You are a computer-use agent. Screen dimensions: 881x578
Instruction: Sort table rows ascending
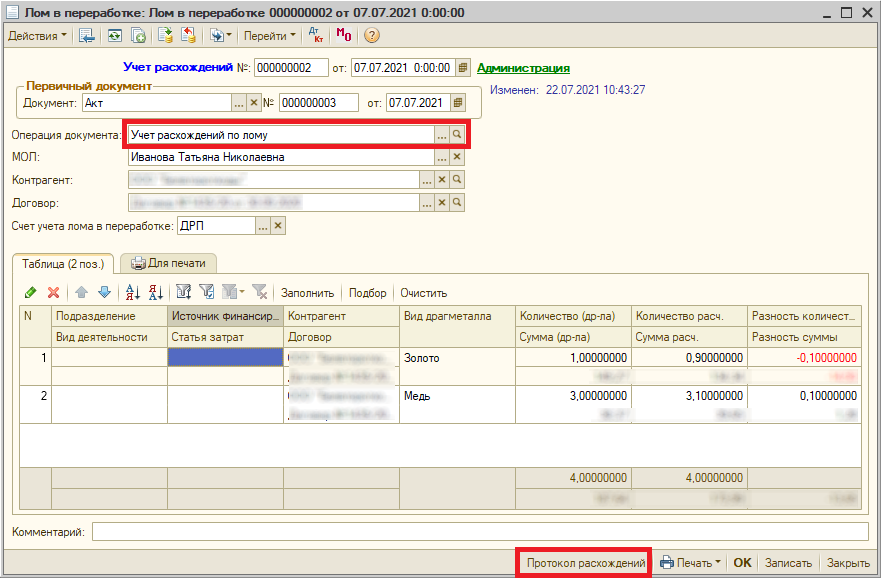click(132, 293)
